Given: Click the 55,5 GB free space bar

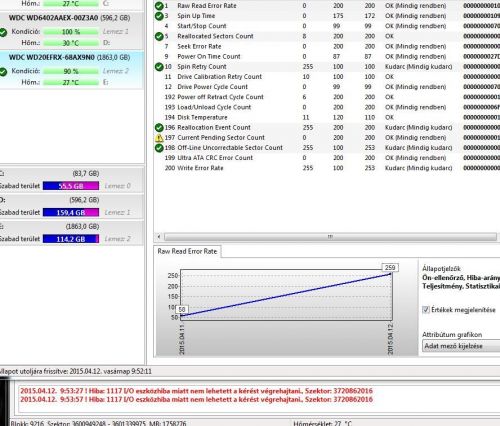Looking at the screenshot, I should (x=71, y=186).
